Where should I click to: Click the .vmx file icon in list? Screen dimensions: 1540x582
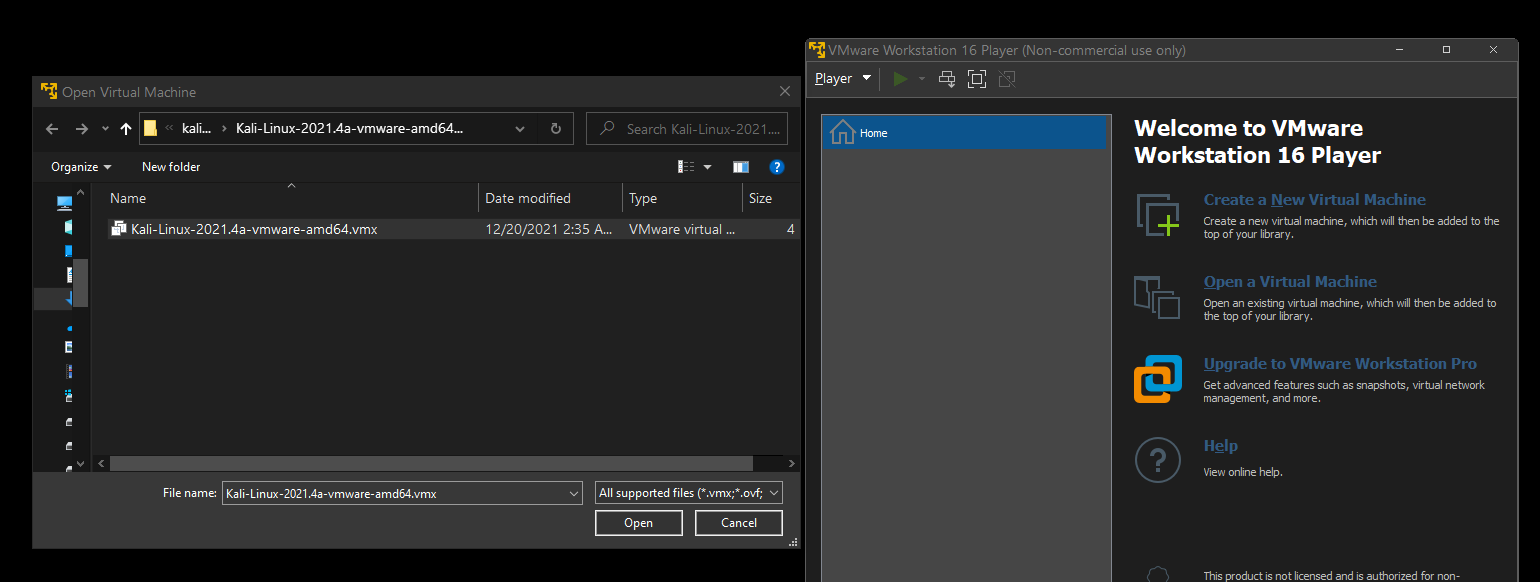(x=118, y=229)
